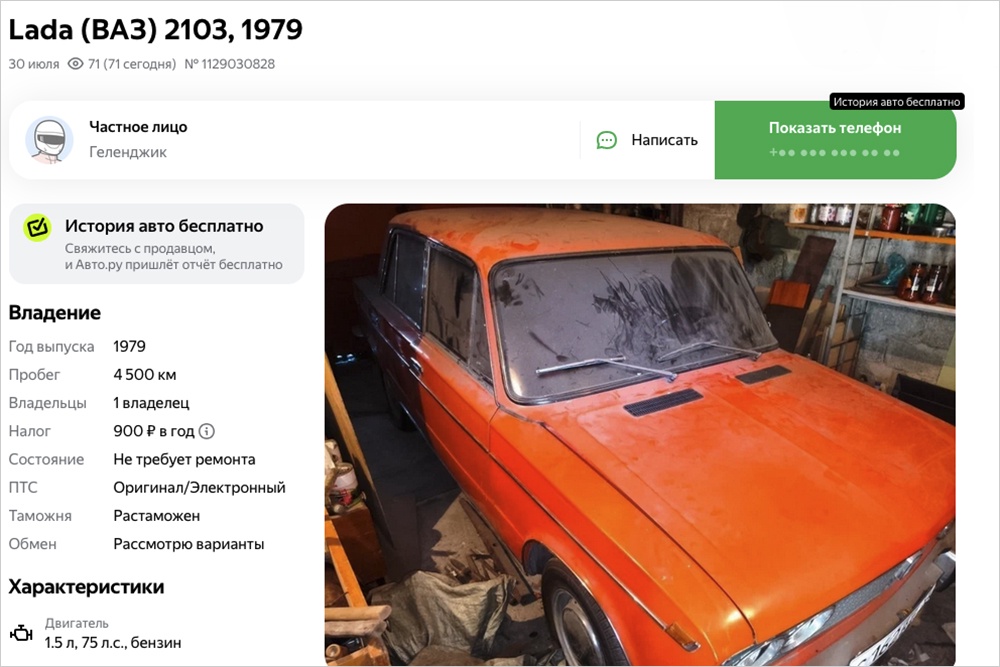Viewport: 1000px width, 667px height.
Task: Click the Частное лицо seller name
Action: [x=138, y=127]
